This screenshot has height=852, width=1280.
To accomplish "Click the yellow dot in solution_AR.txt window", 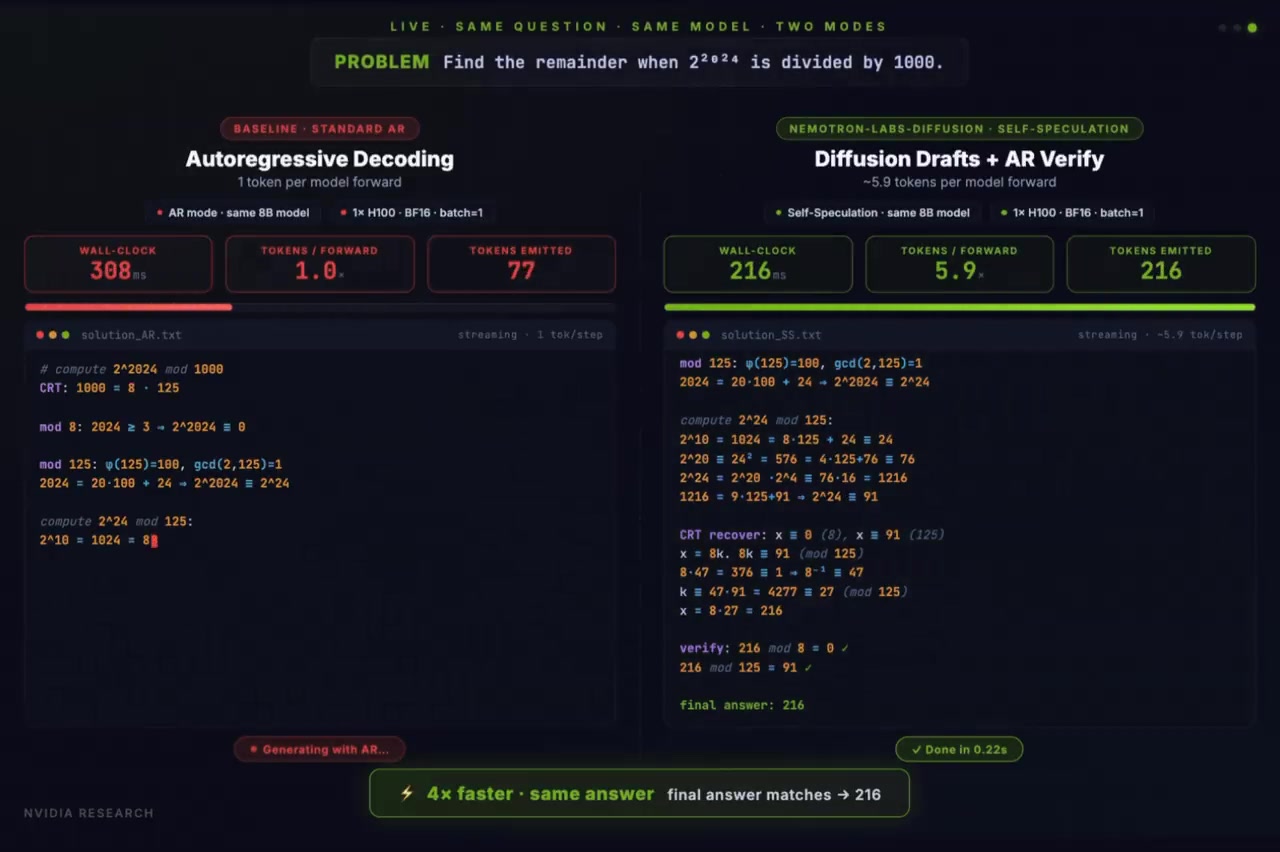I will pos(53,335).
